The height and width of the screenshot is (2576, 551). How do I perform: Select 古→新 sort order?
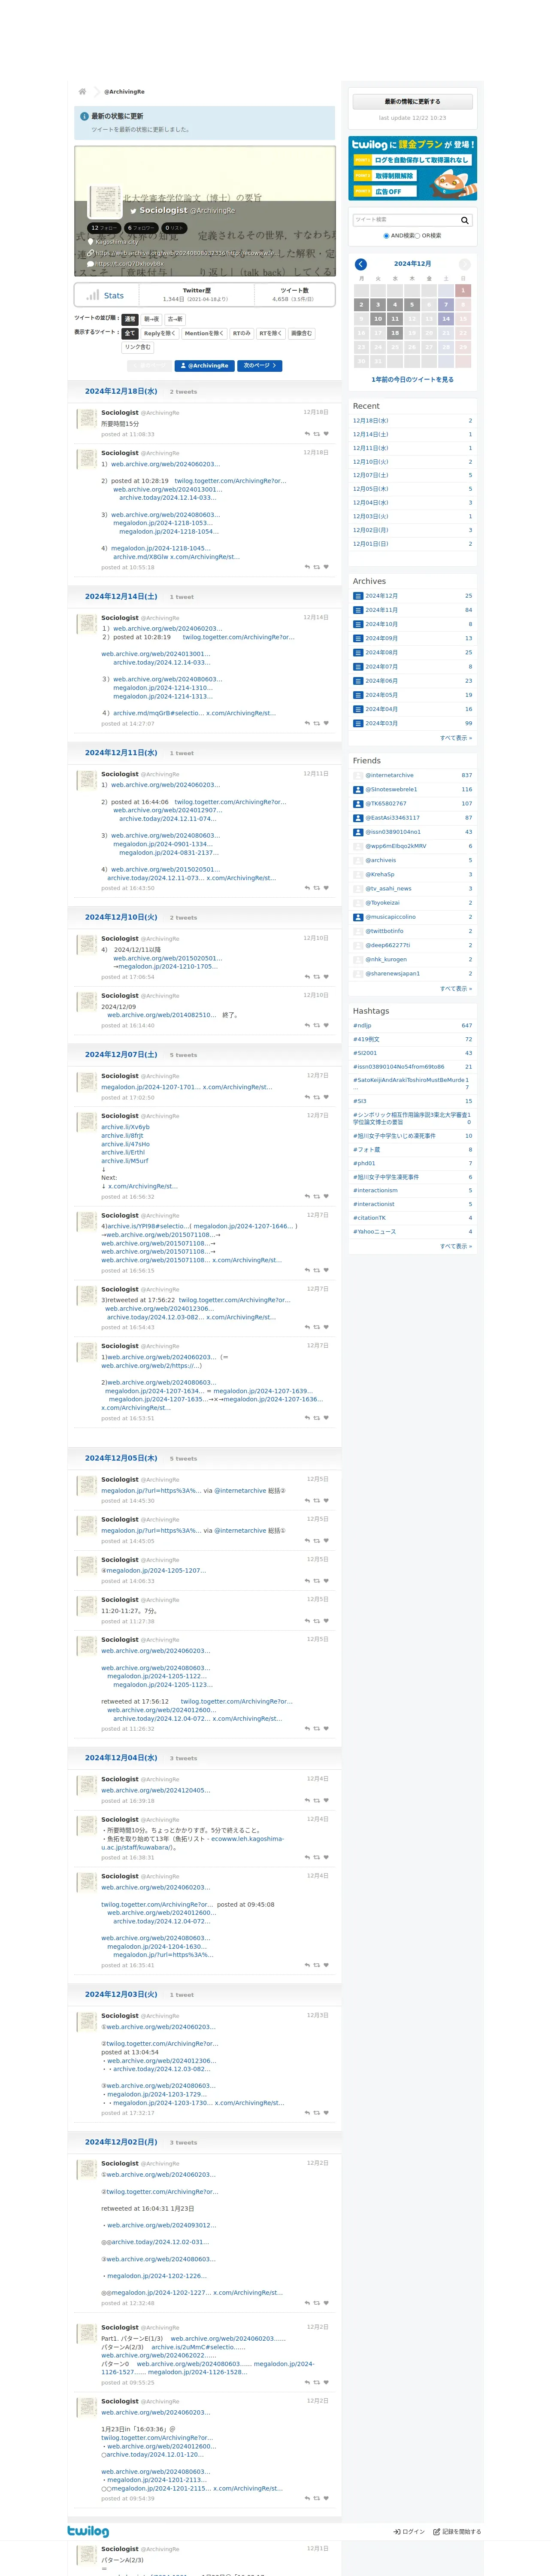175,319
